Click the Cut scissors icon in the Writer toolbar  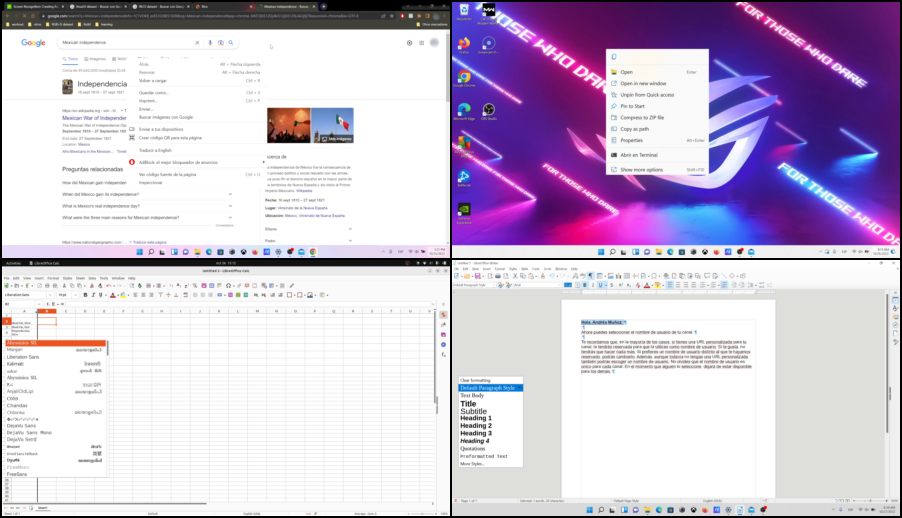(515, 276)
